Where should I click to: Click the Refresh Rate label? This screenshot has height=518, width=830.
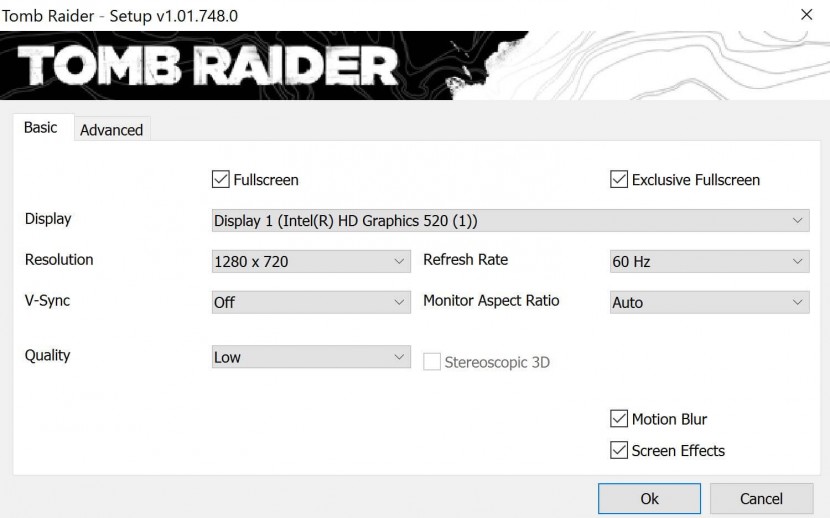[466, 259]
